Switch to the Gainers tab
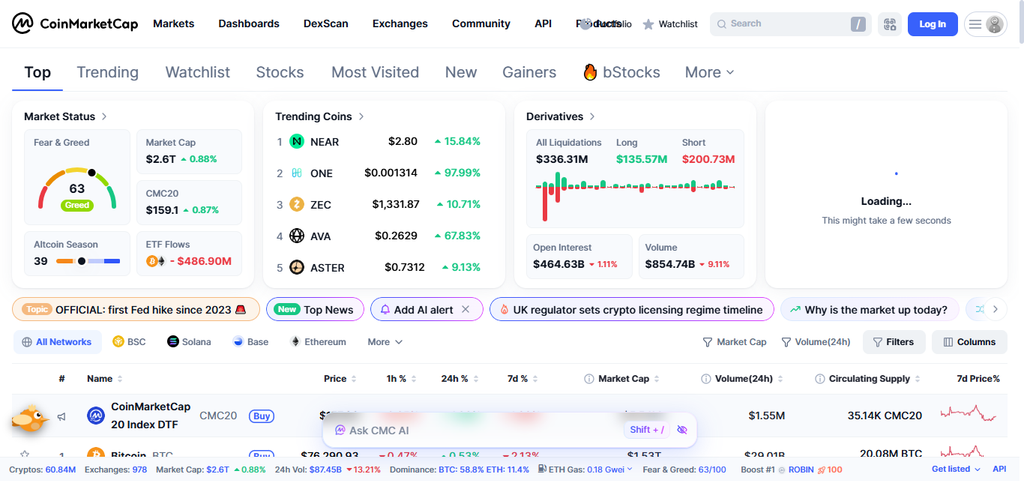 tap(529, 72)
